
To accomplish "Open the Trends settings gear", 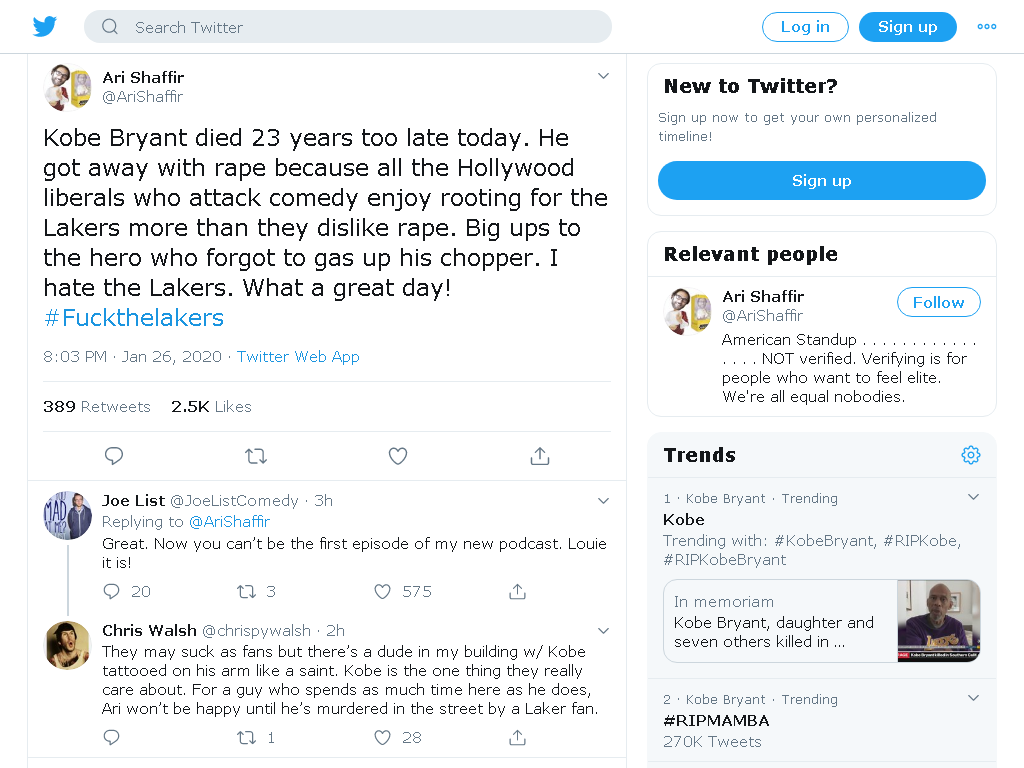I will (970, 455).
